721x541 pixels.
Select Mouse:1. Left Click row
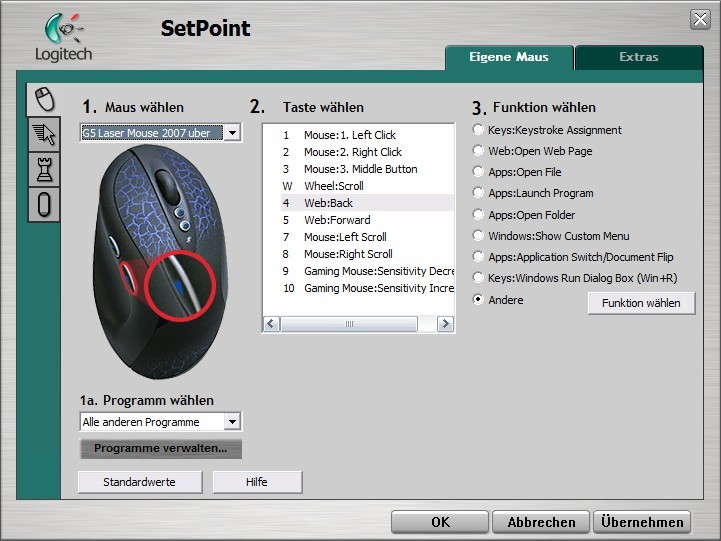[367, 135]
